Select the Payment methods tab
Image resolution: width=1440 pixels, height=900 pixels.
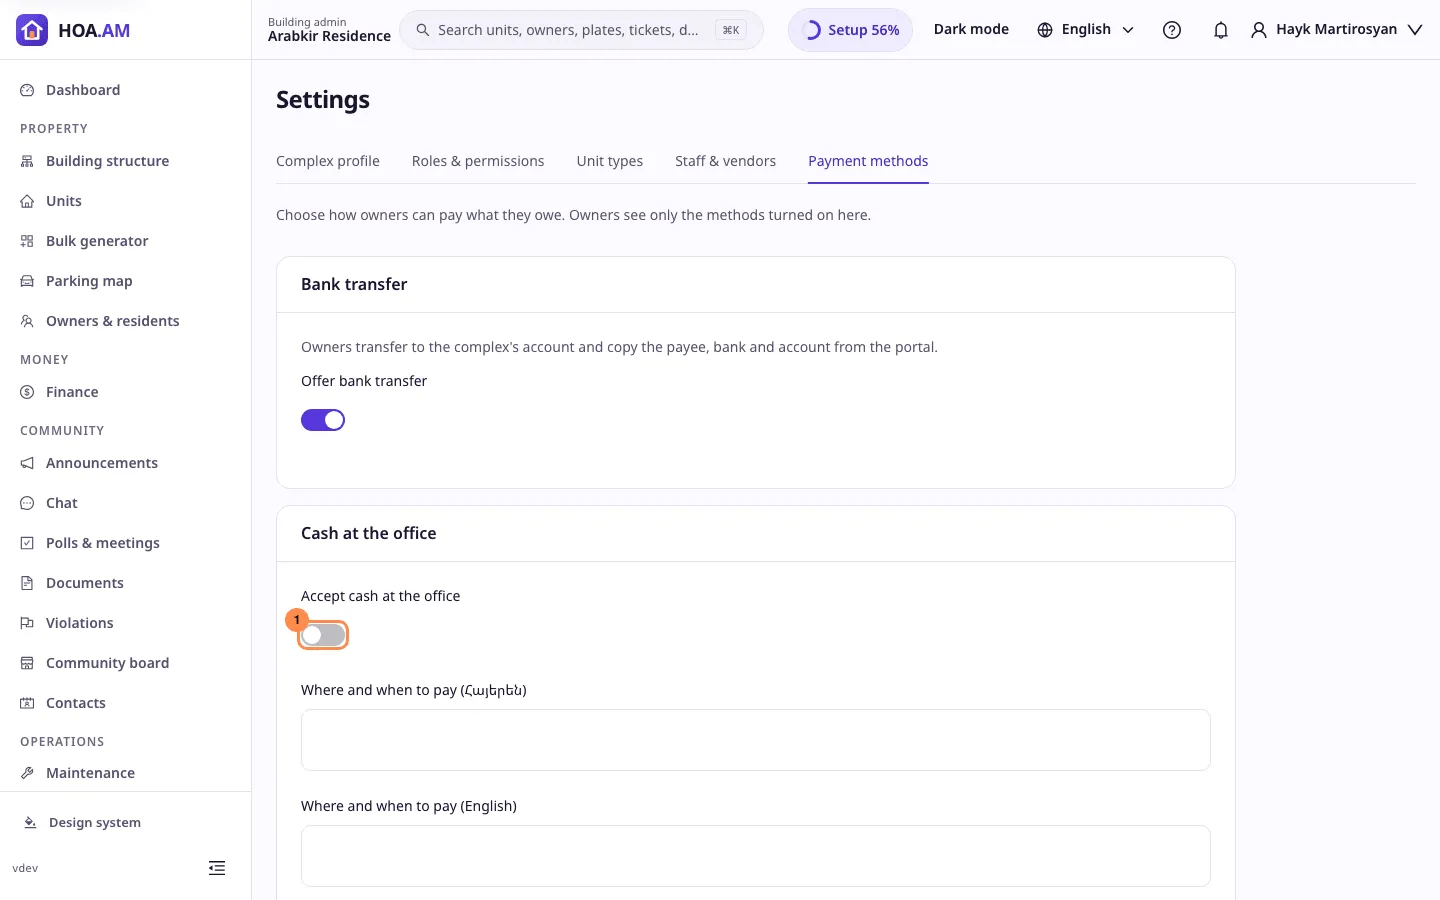click(868, 161)
